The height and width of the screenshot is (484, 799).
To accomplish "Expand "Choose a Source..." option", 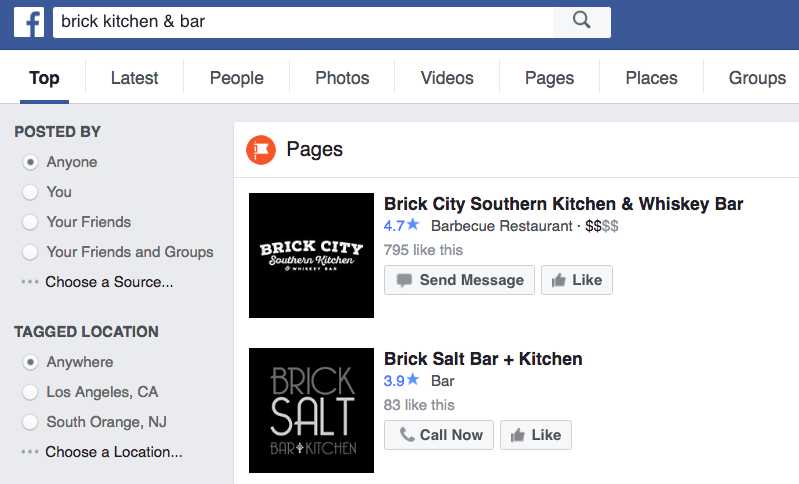I will click(109, 282).
